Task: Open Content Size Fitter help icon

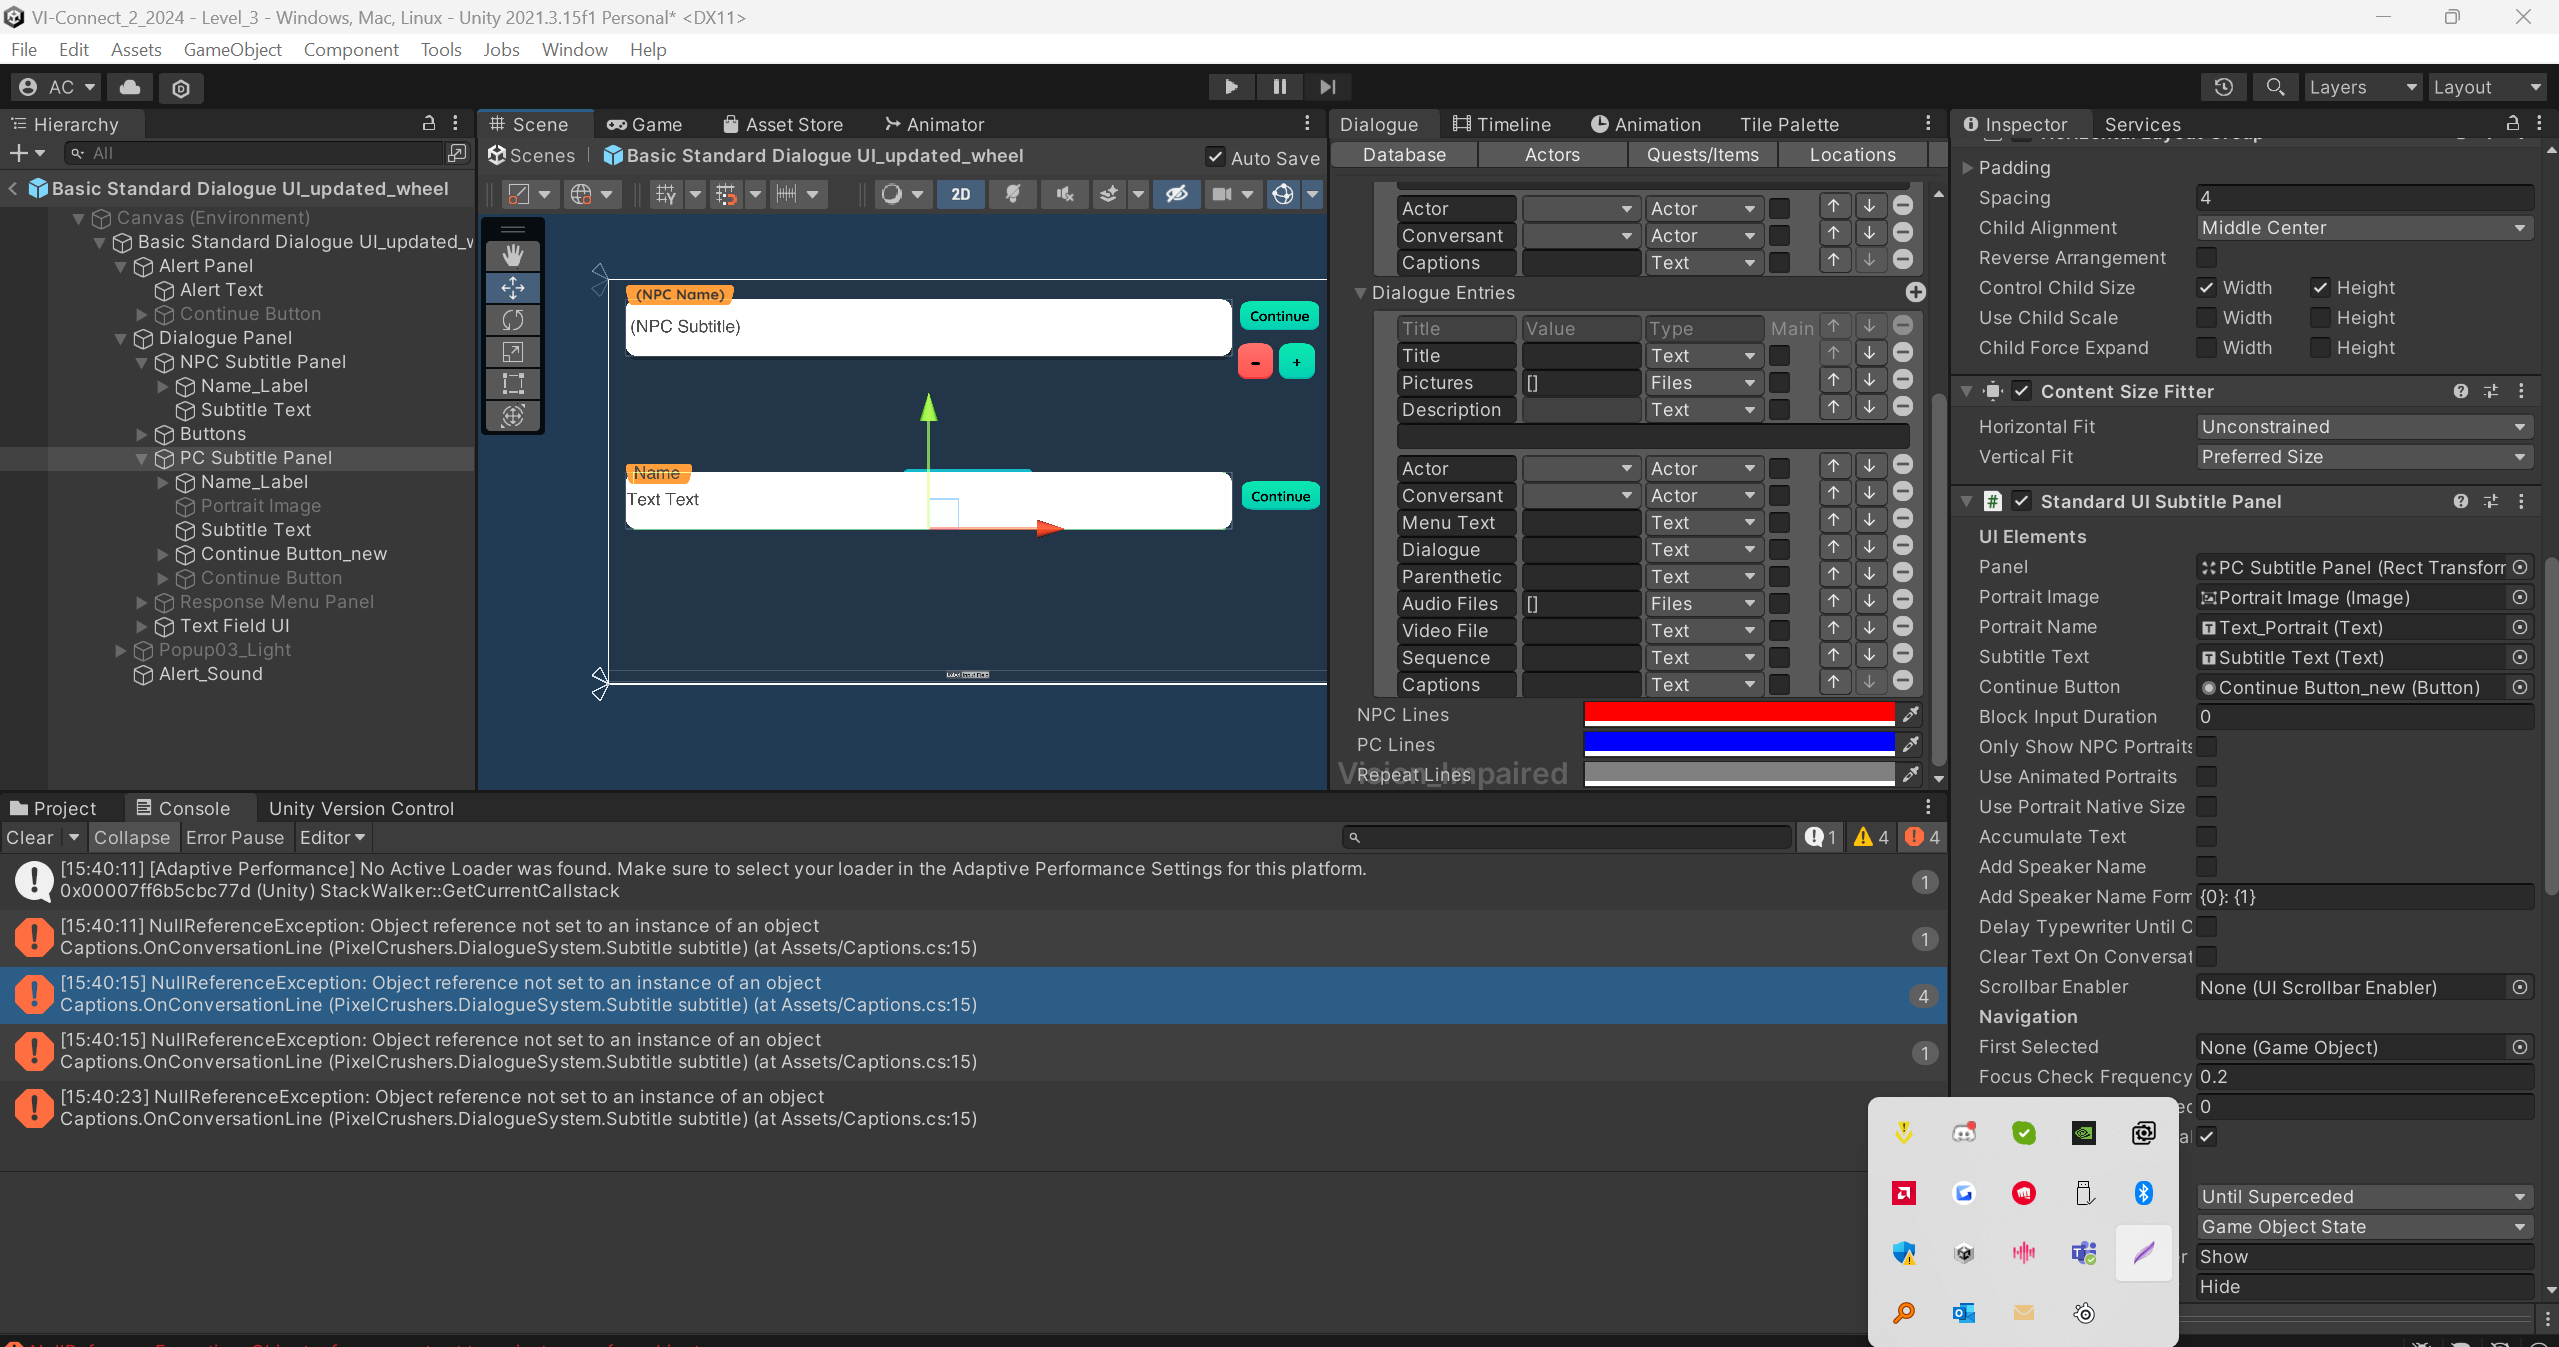Action: (2460, 391)
